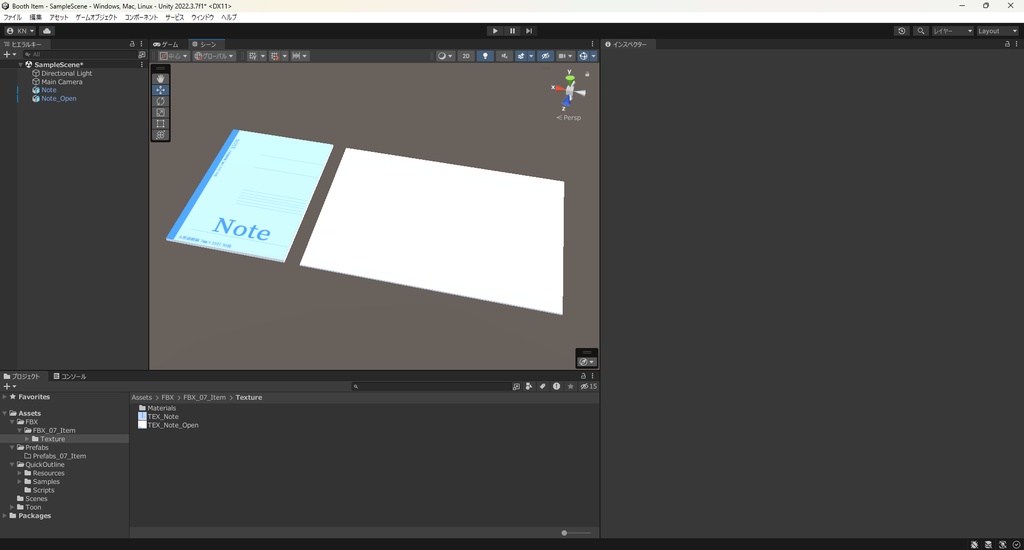Open the Undo History icon
This screenshot has width=1024, height=550.
(902, 31)
